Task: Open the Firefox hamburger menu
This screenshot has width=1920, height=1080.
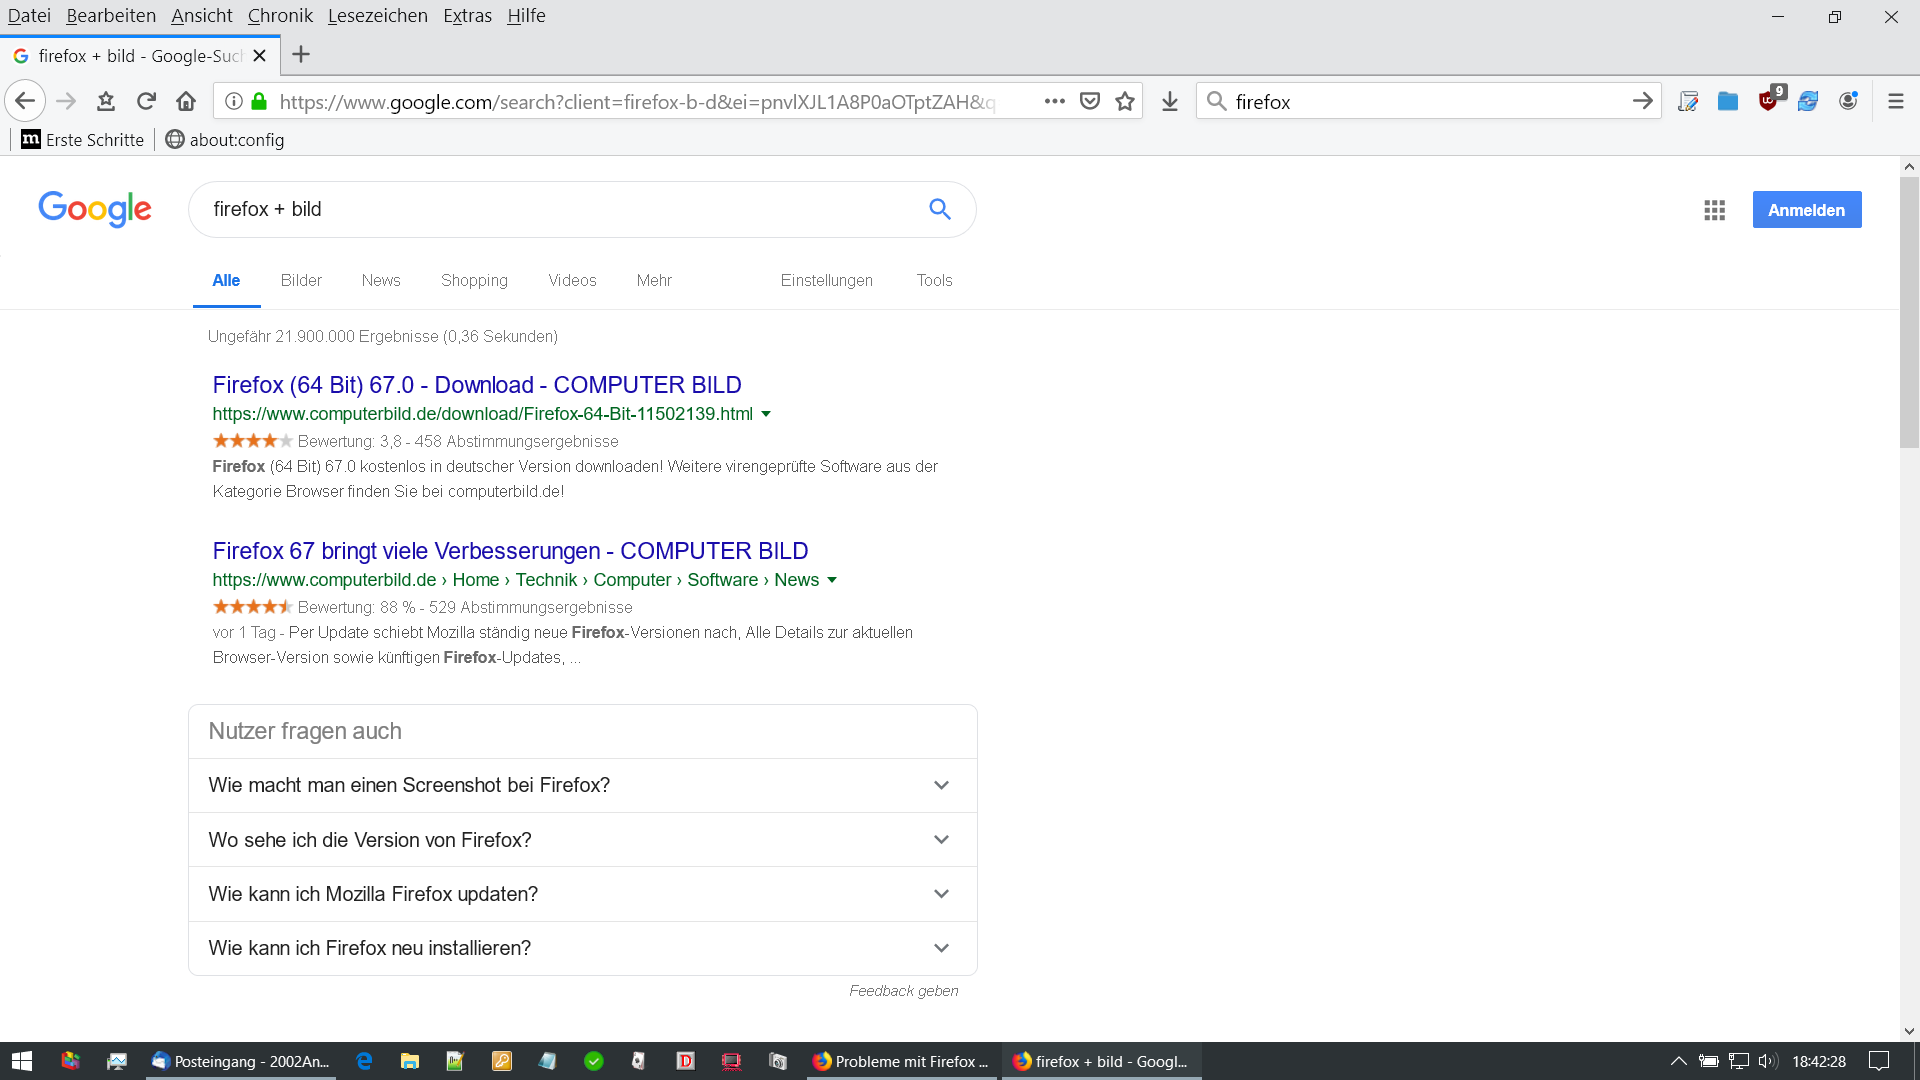Action: (1895, 101)
